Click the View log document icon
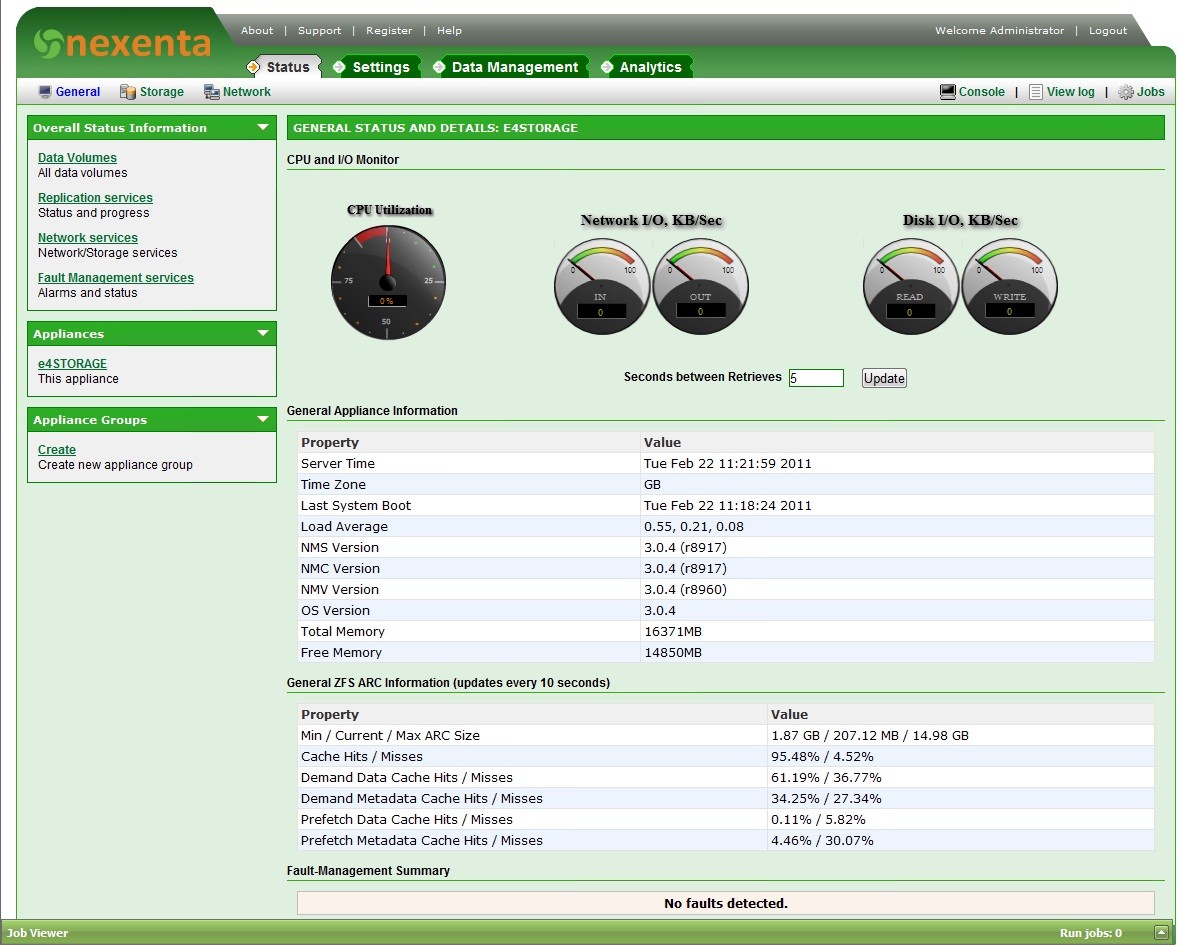This screenshot has width=1177, height=945. coord(1036,92)
